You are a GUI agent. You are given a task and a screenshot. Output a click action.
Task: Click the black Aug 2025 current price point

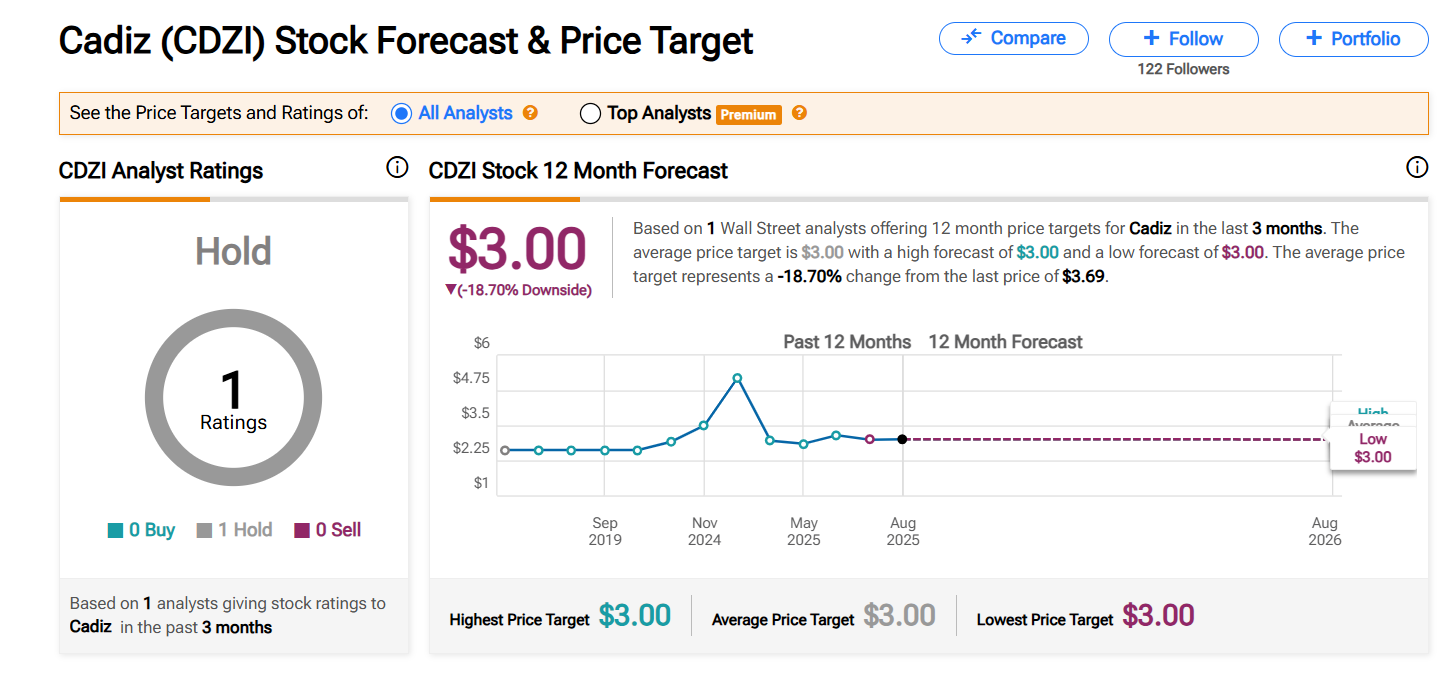[902, 439]
